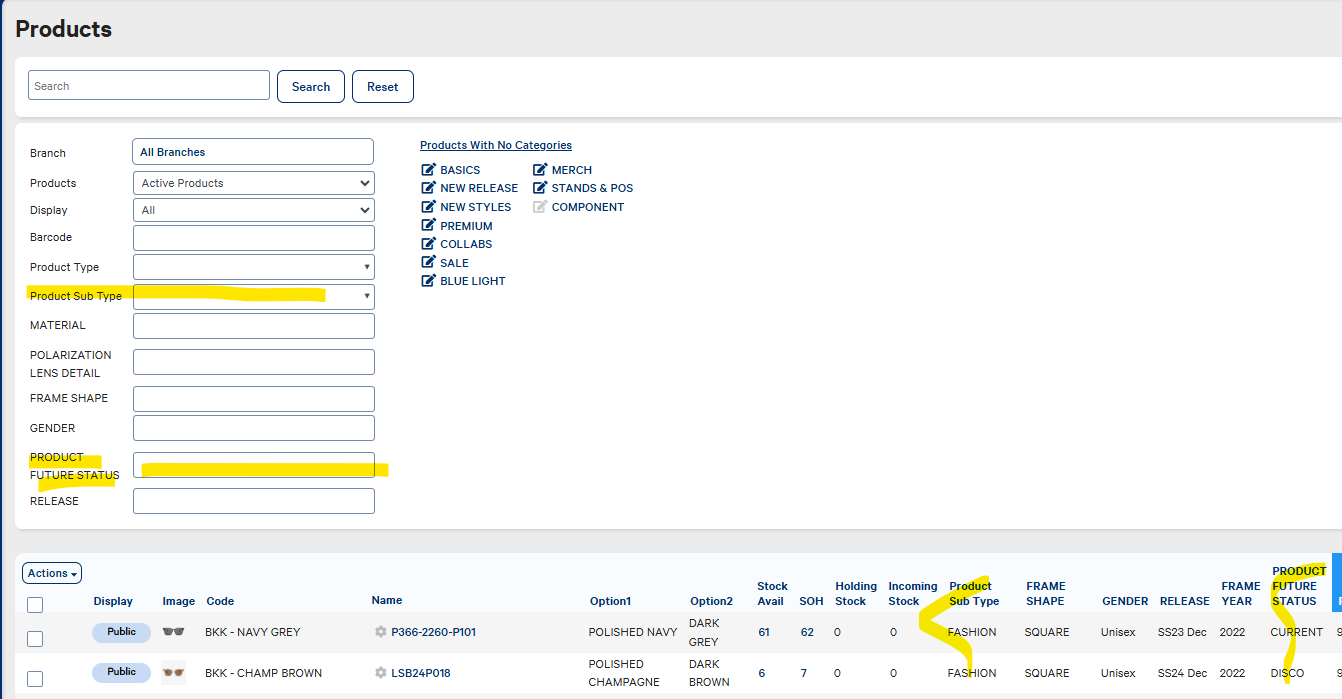The height and width of the screenshot is (699, 1342).
Task: Click edit icon next to PREMIUM
Action: pos(428,226)
